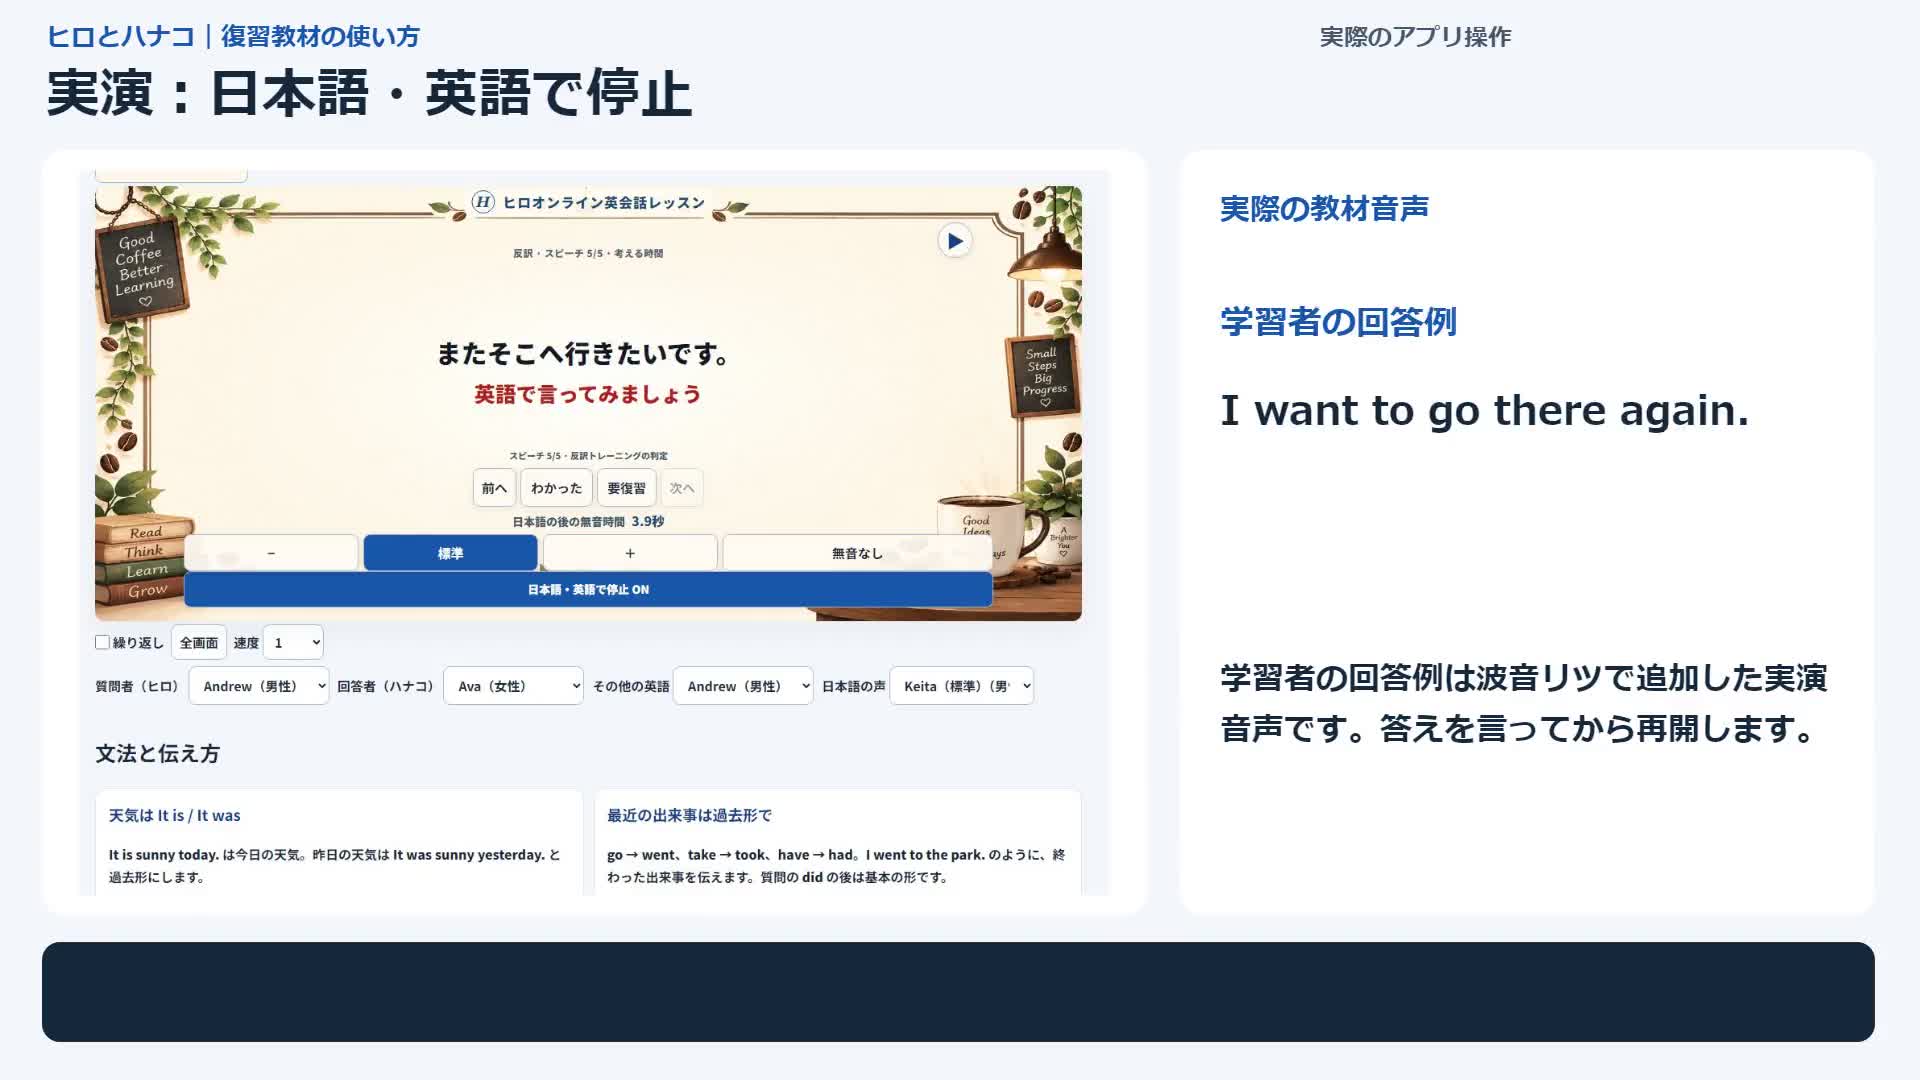This screenshot has width=1920, height=1080.
Task: Open the 質問者（ヒロ）voice dropdown
Action: [259, 686]
